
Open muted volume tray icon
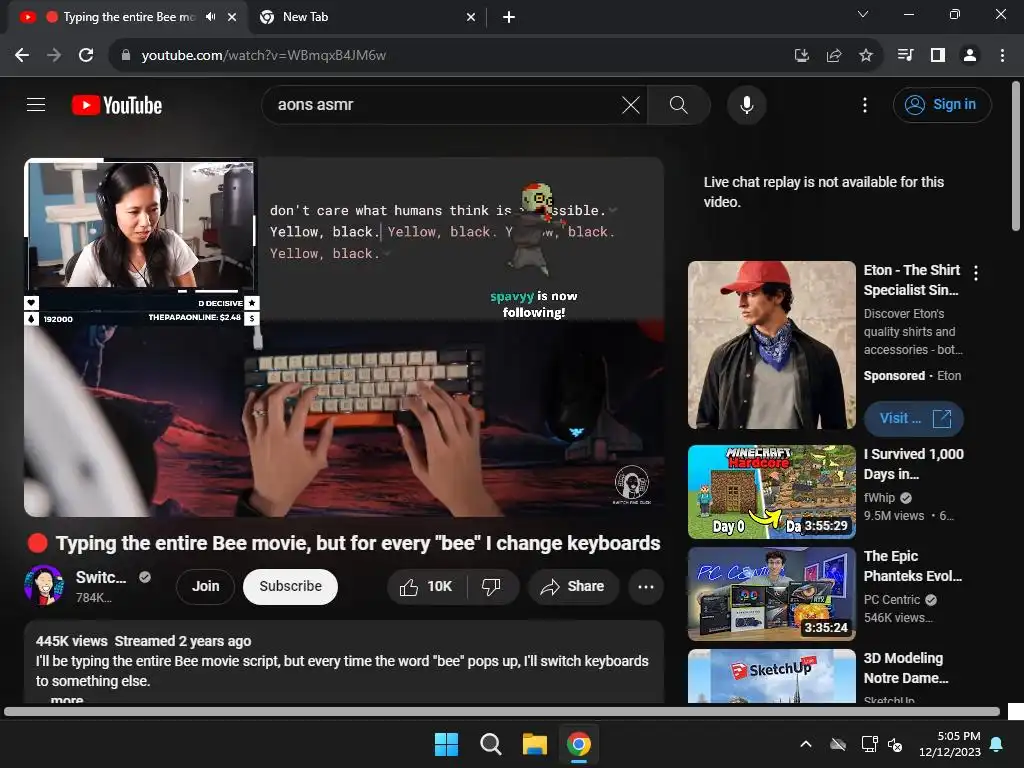(x=895, y=744)
